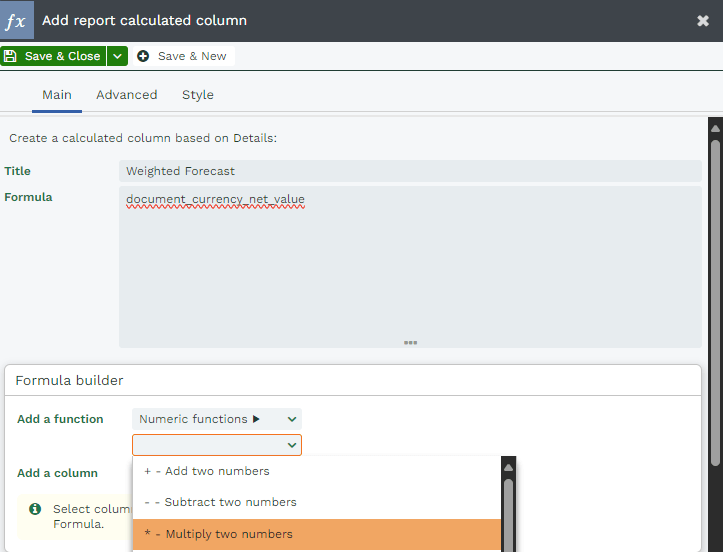Screen dimensions: 723x552
Task: Click the dialog's vertical scrollbar up arrow
Action: pos(715,127)
